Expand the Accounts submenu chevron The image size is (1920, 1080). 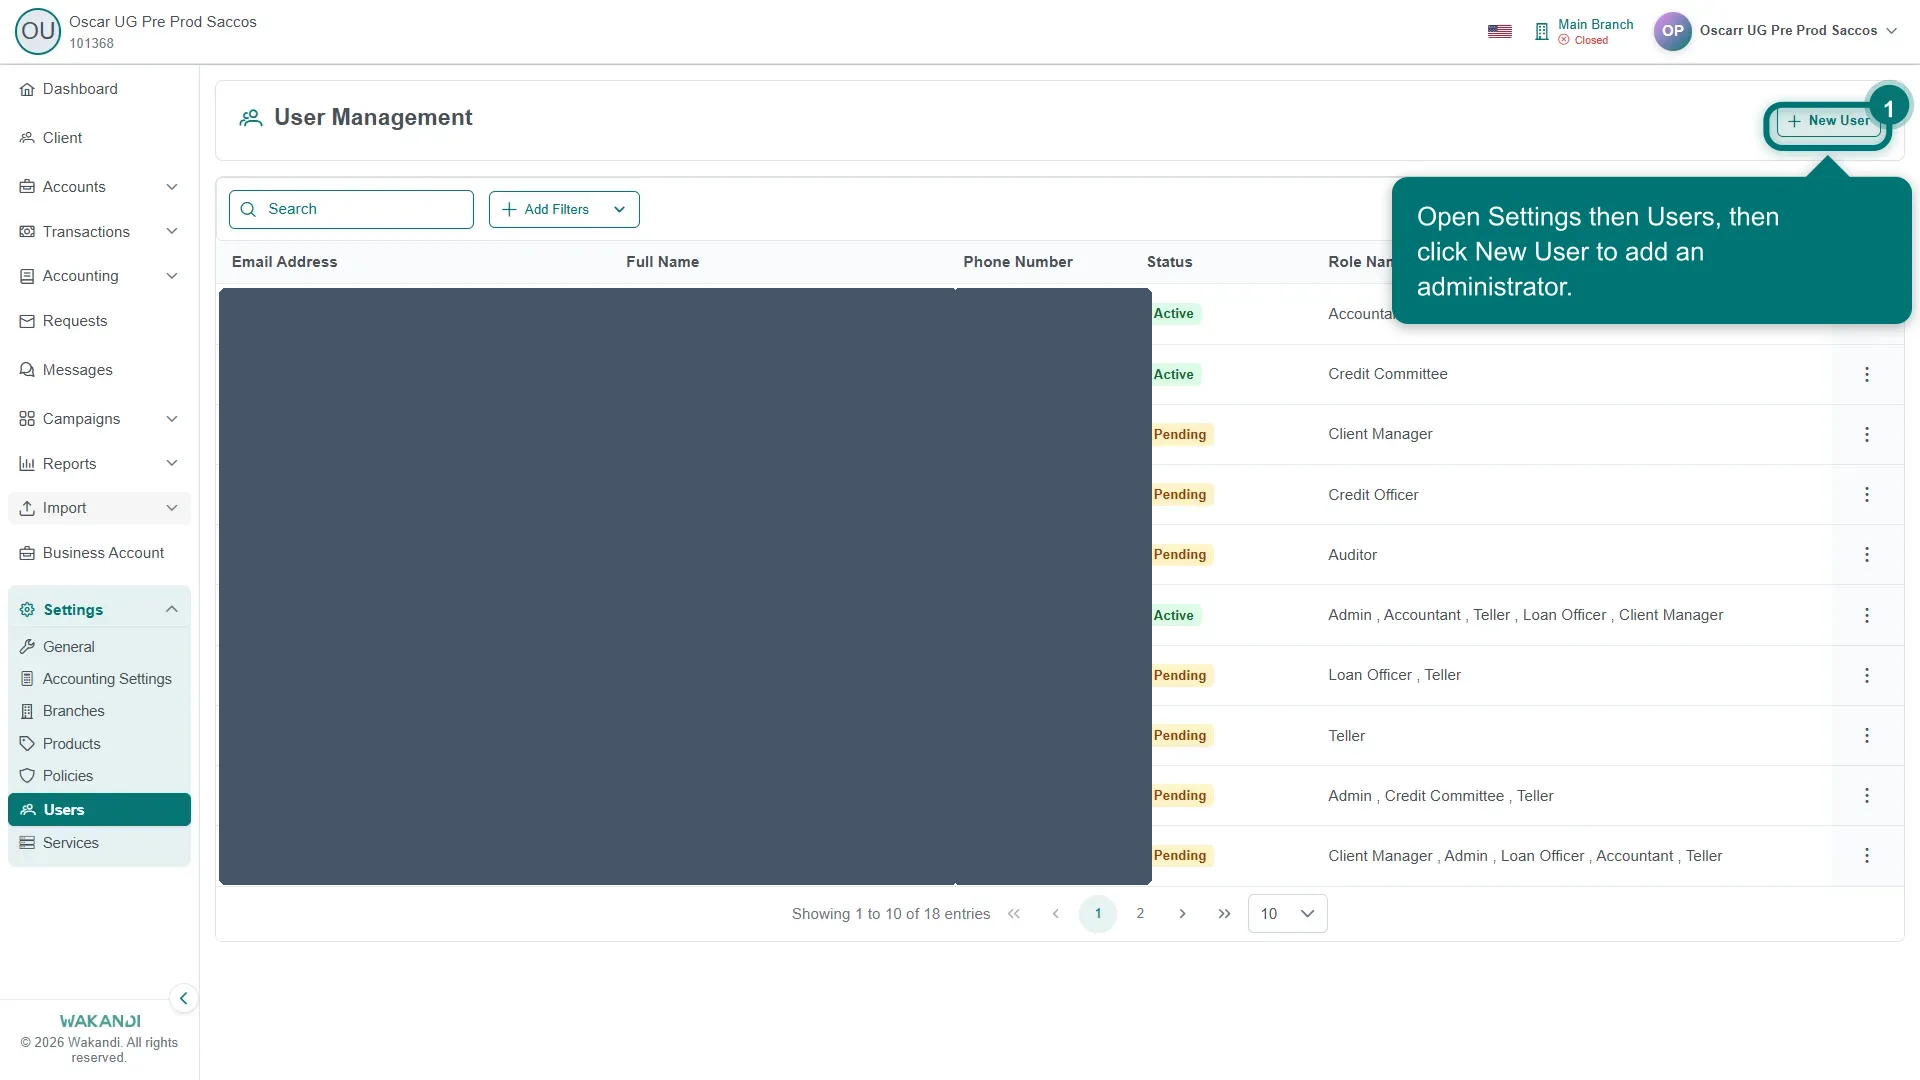pos(172,187)
